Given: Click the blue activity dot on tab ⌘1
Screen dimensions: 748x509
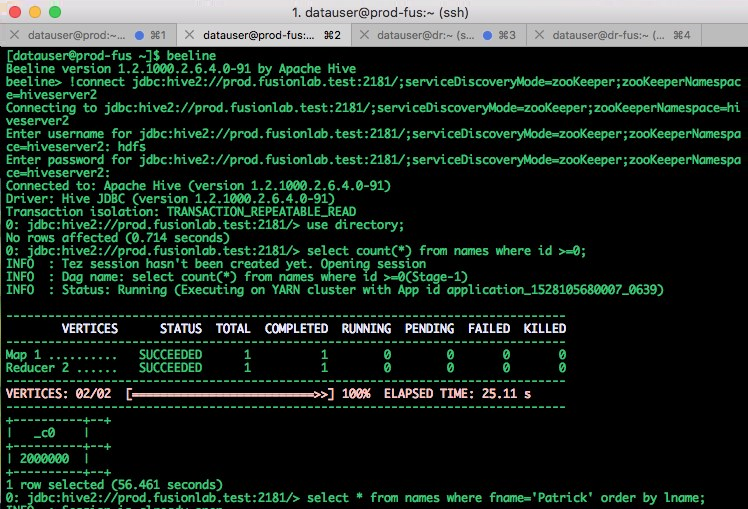Looking at the screenshot, I should (139, 35).
